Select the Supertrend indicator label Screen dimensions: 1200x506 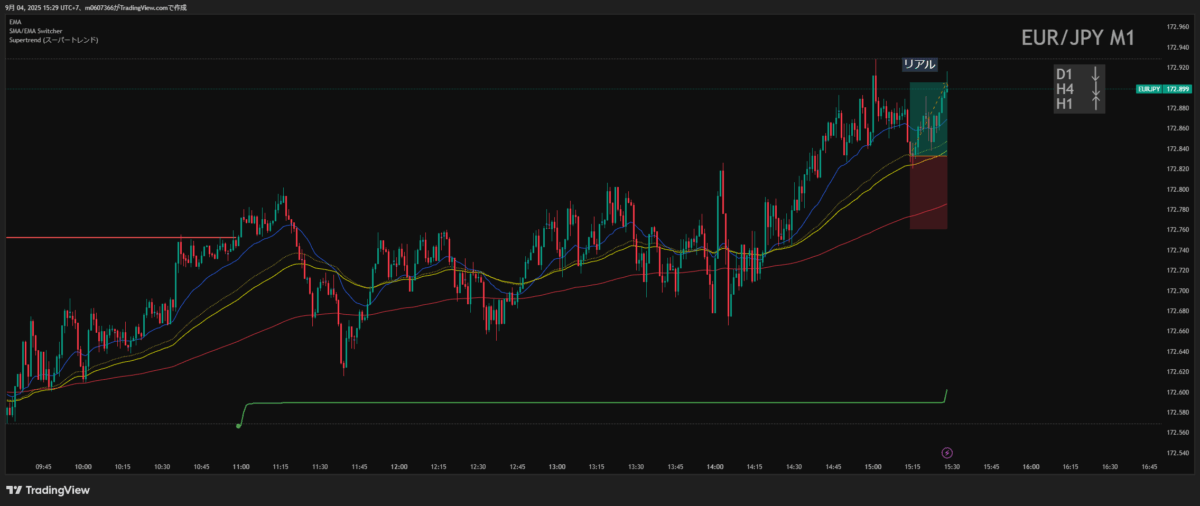[x=48, y=39]
